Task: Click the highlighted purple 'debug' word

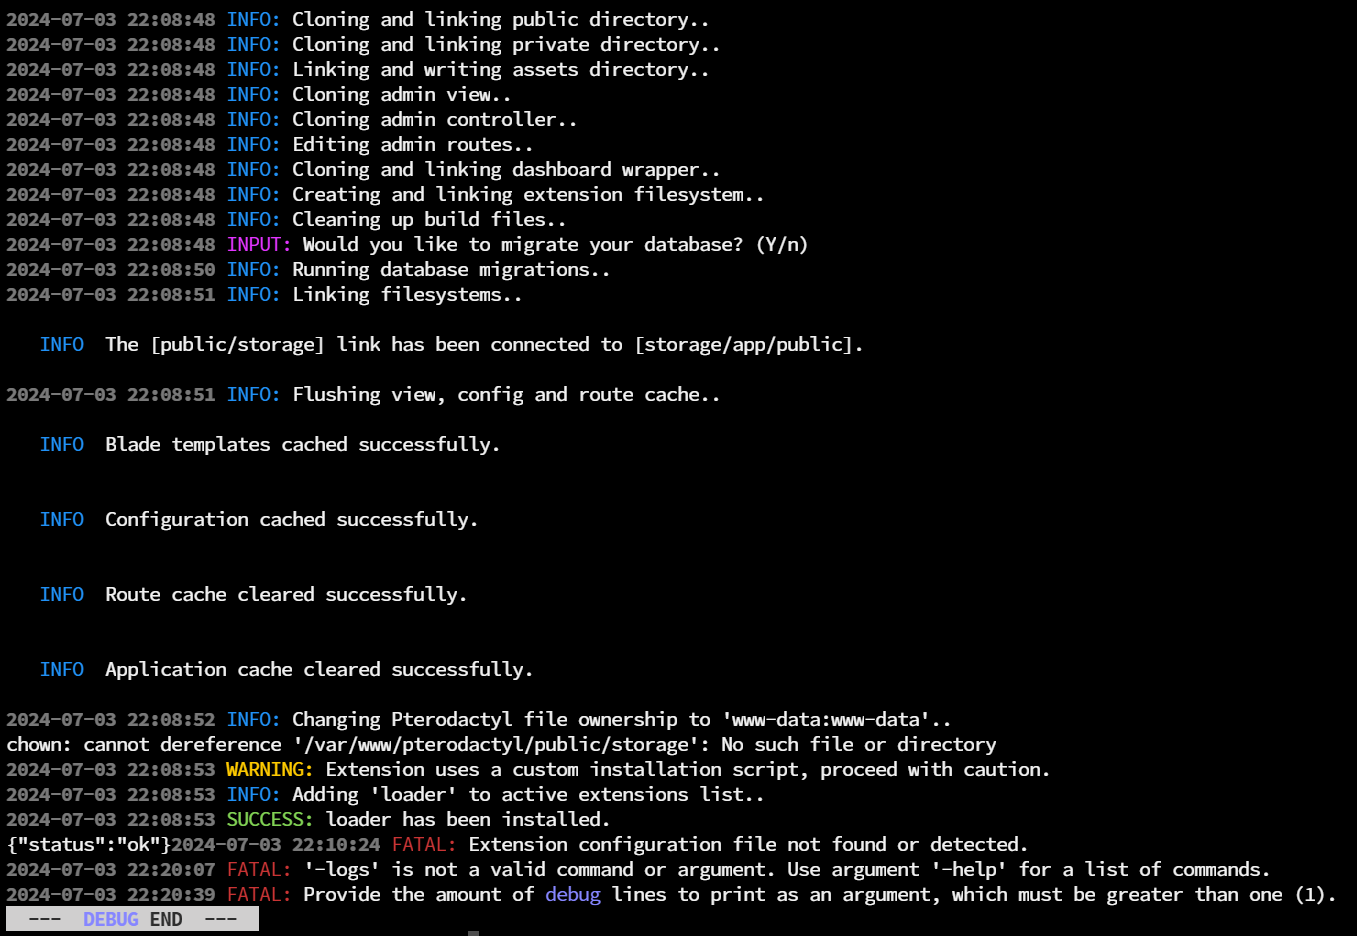Action: point(573,894)
